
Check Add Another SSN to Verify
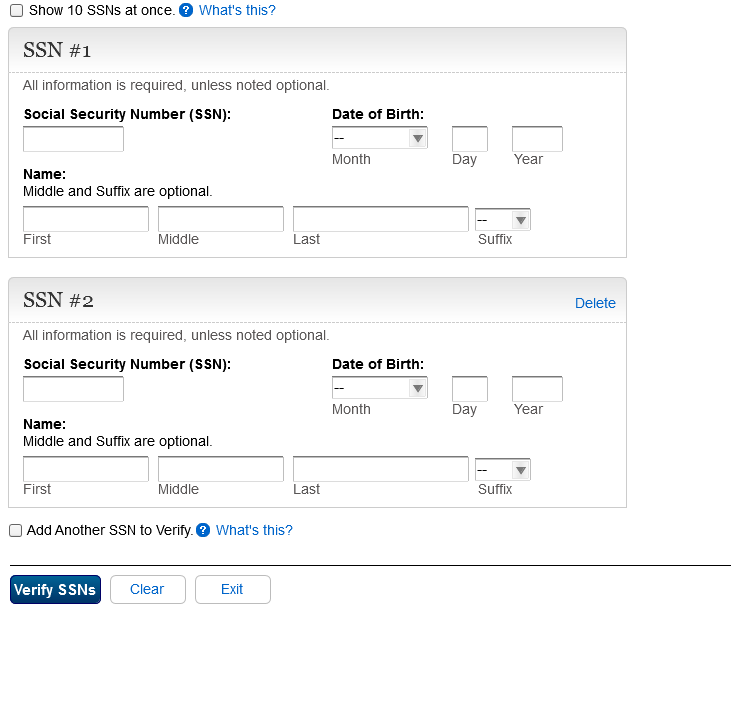pyautogui.click(x=16, y=531)
